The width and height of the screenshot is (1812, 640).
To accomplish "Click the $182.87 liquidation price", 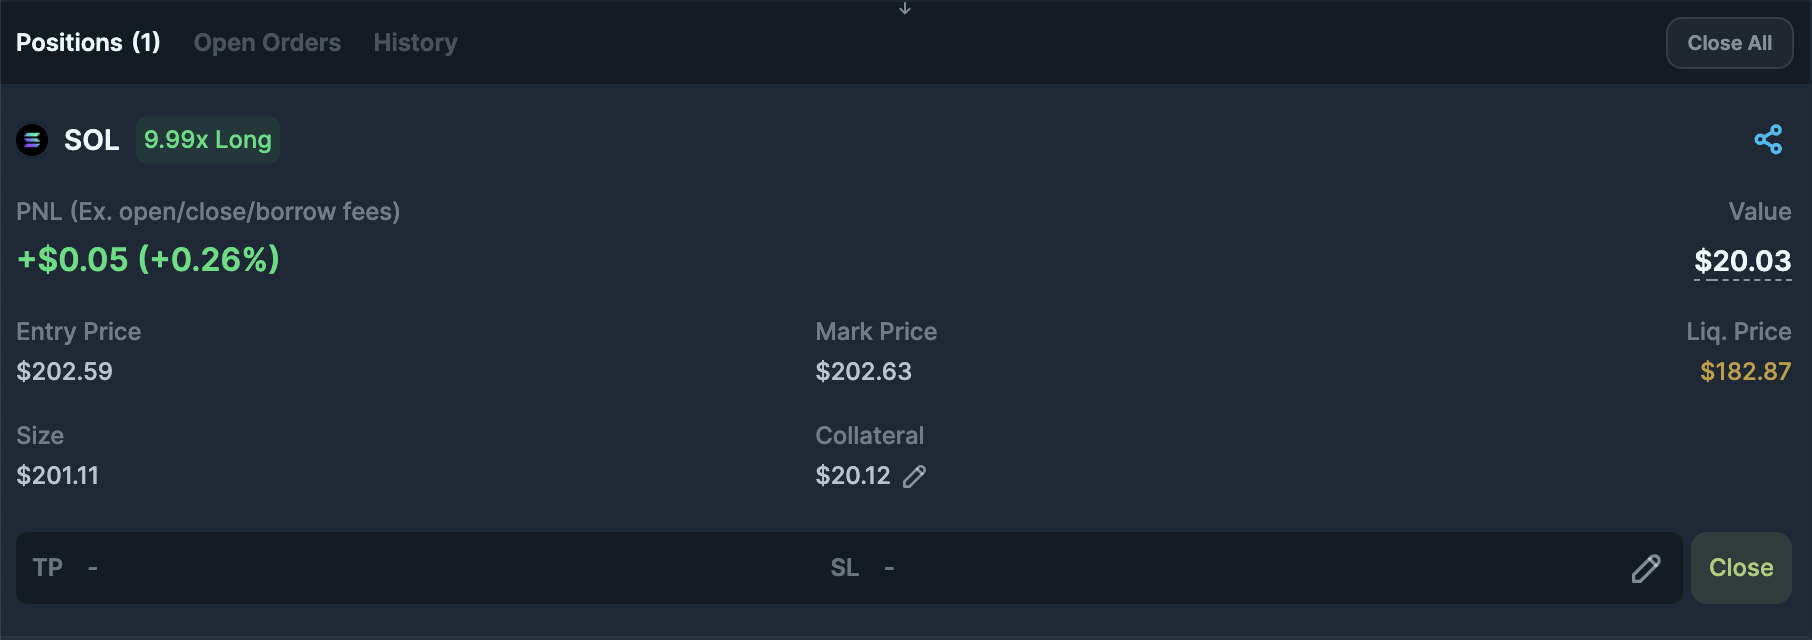I will (1746, 372).
